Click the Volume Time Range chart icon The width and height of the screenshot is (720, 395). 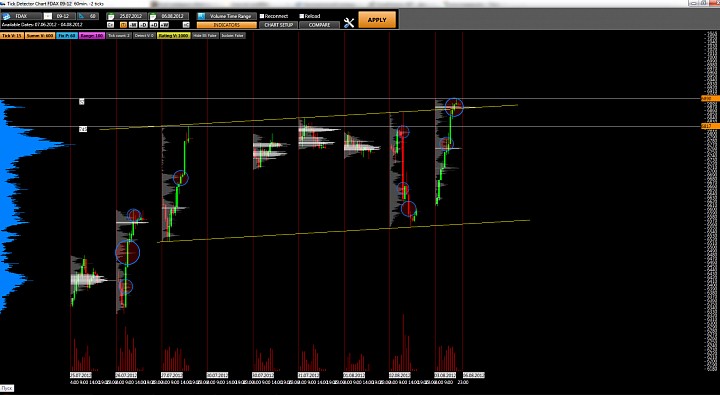coord(201,16)
